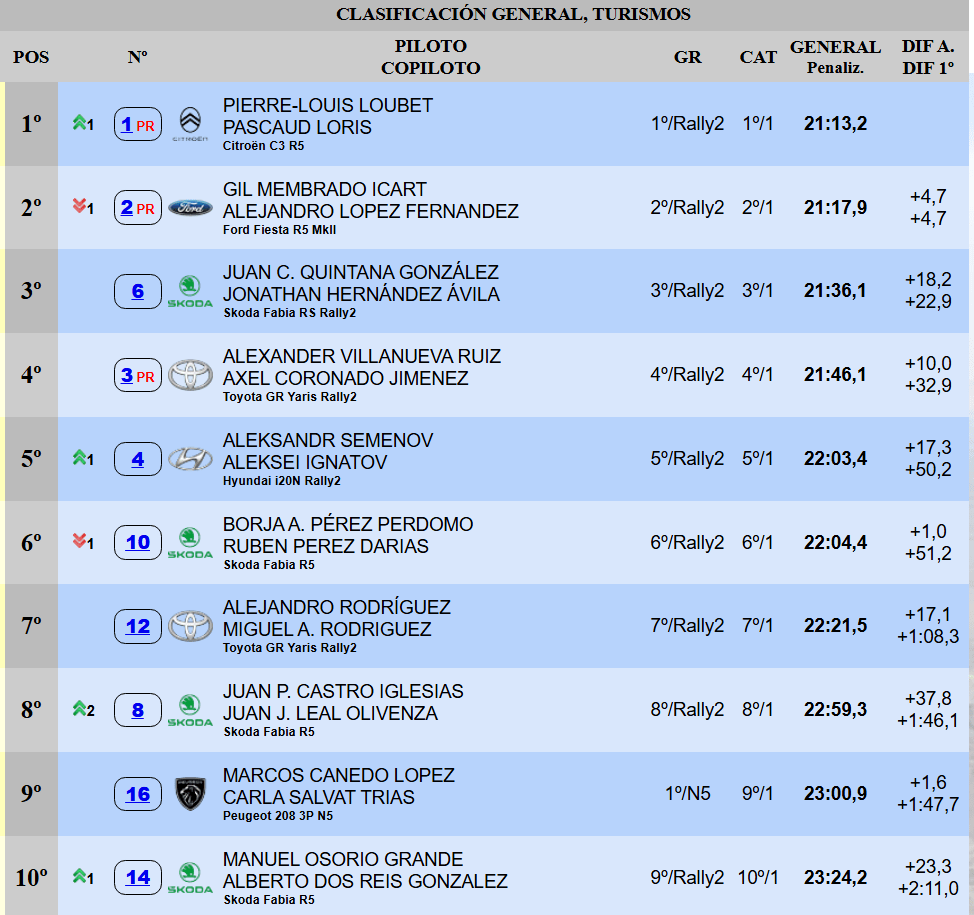This screenshot has height=915, width=974.
Task: Click the POS column header
Action: click(31, 57)
